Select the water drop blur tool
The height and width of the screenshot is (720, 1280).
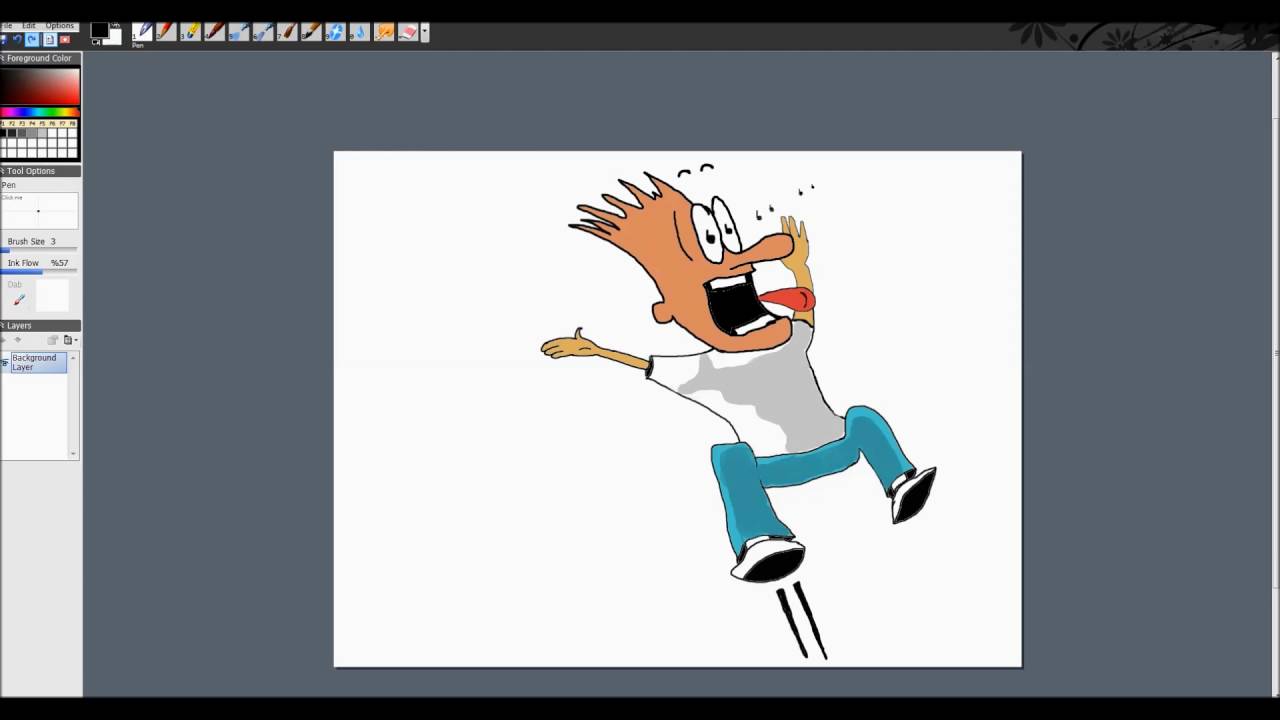tap(359, 32)
